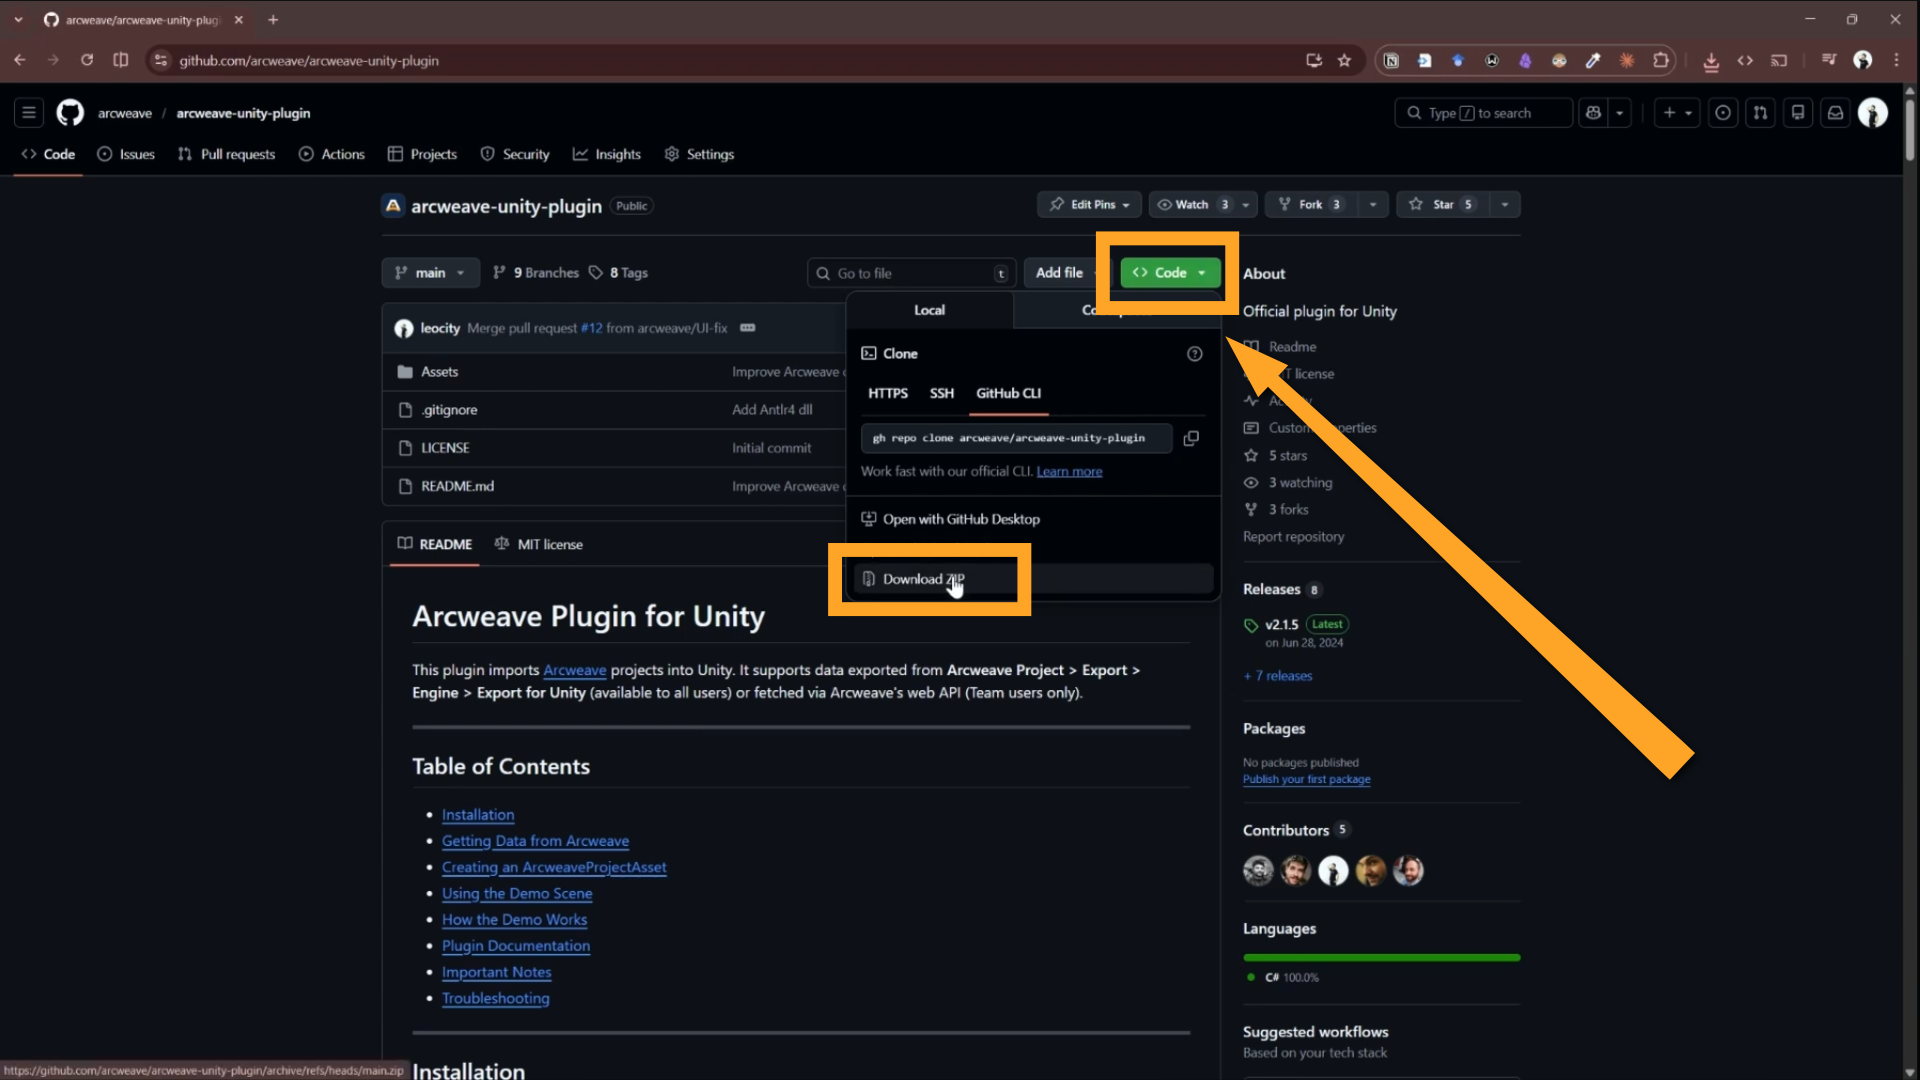
Task: Open the GitHub home logo
Action: click(x=70, y=113)
